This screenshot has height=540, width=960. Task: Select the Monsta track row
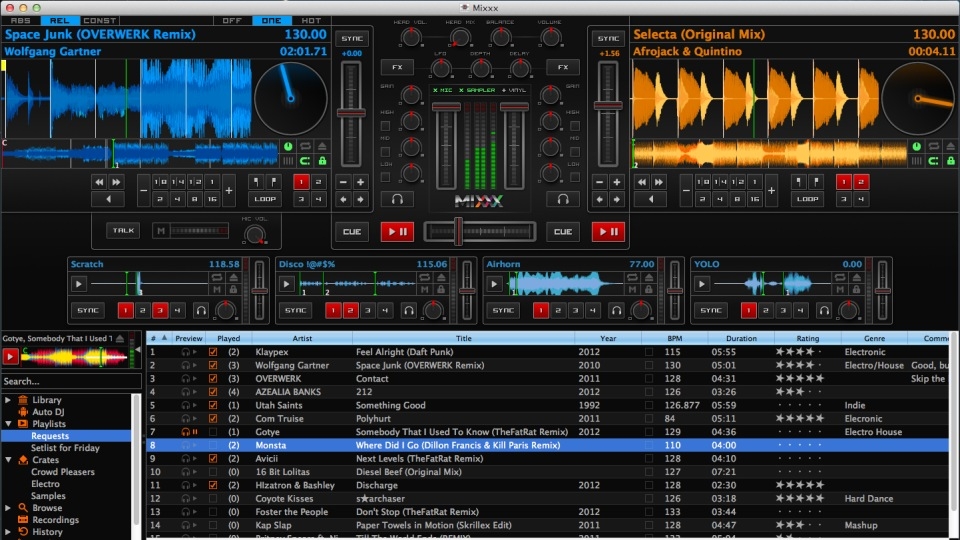coord(547,445)
